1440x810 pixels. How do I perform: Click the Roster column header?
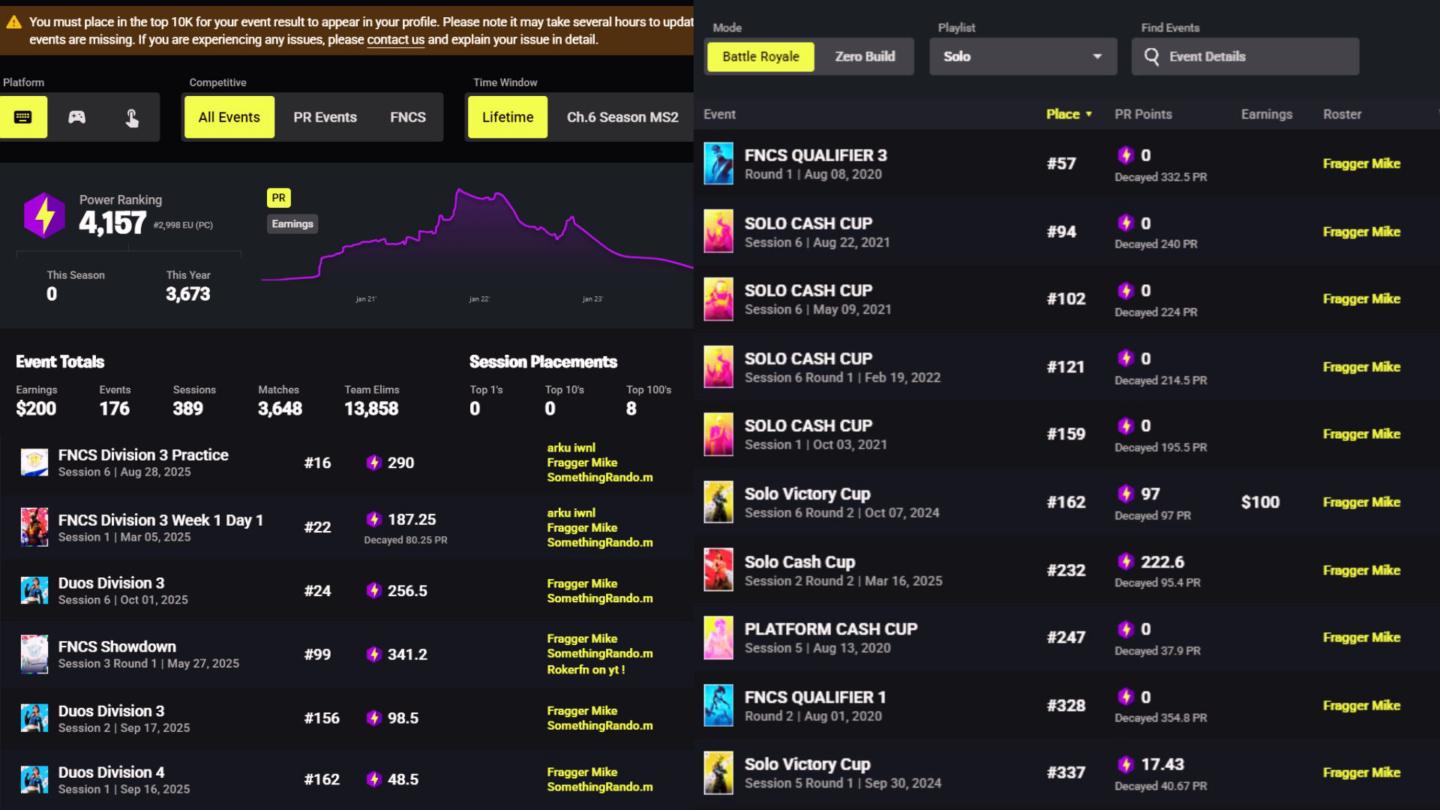(1342, 114)
